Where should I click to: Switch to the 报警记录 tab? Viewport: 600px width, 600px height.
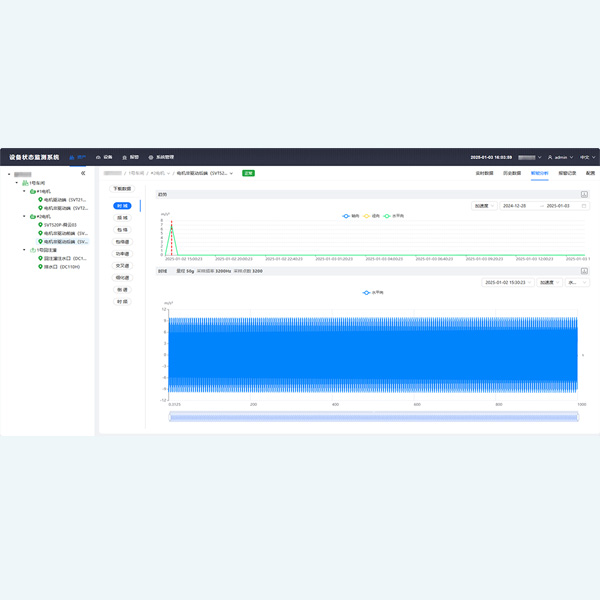(567, 173)
